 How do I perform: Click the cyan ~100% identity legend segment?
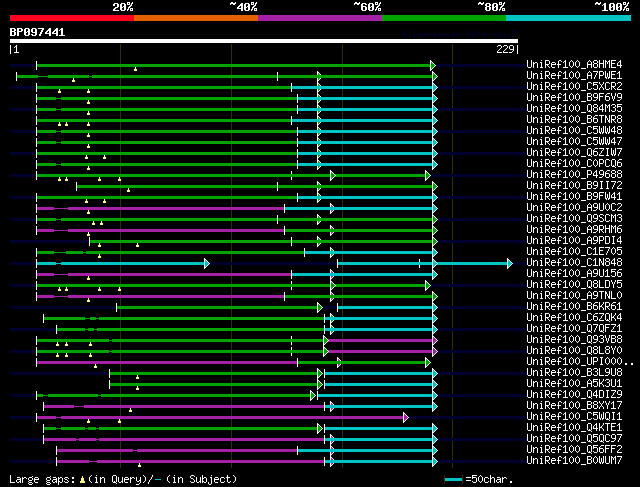click(x=569, y=18)
